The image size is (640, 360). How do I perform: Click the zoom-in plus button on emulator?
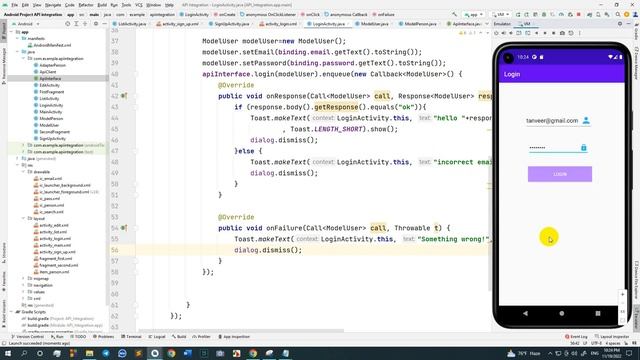tap(622, 294)
